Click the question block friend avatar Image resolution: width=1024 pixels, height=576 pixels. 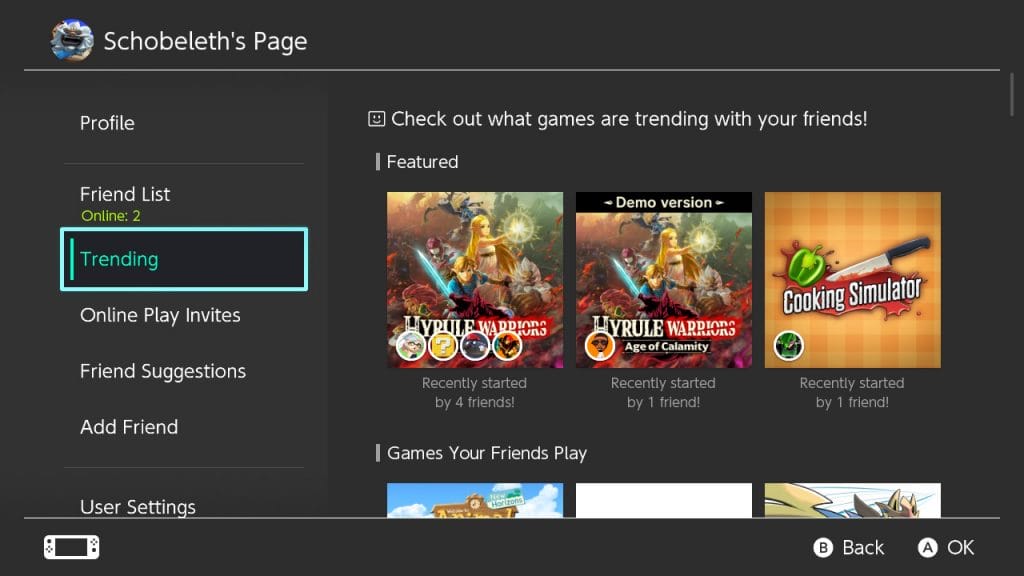(441, 346)
